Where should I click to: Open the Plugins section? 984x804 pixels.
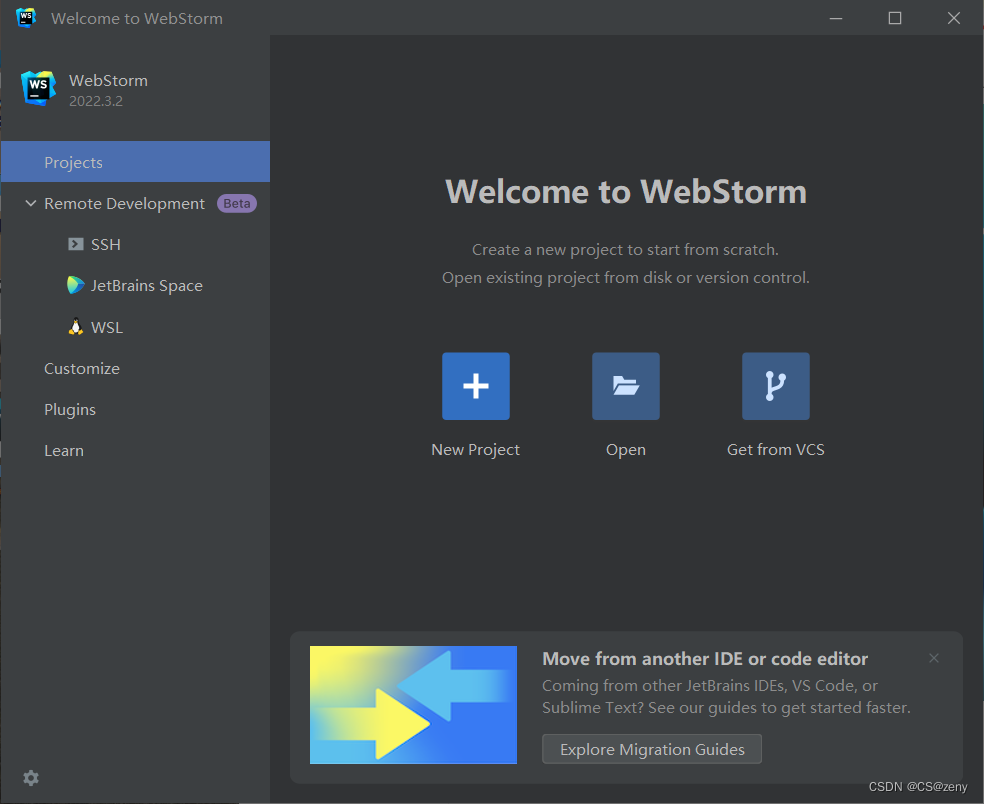70,409
